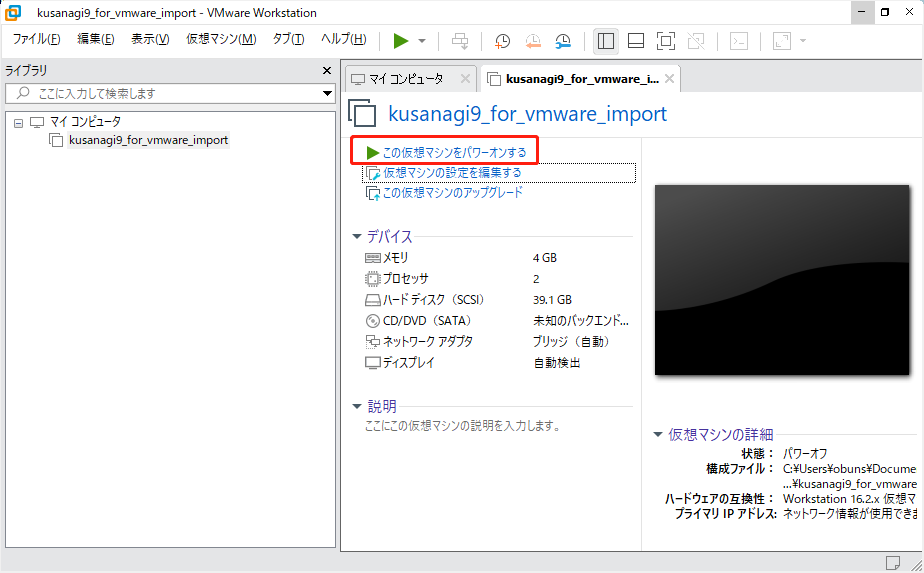Viewport: 924px width, 573px height.
Task: Select the ネットワーク アダプタ device row
Action: point(498,341)
